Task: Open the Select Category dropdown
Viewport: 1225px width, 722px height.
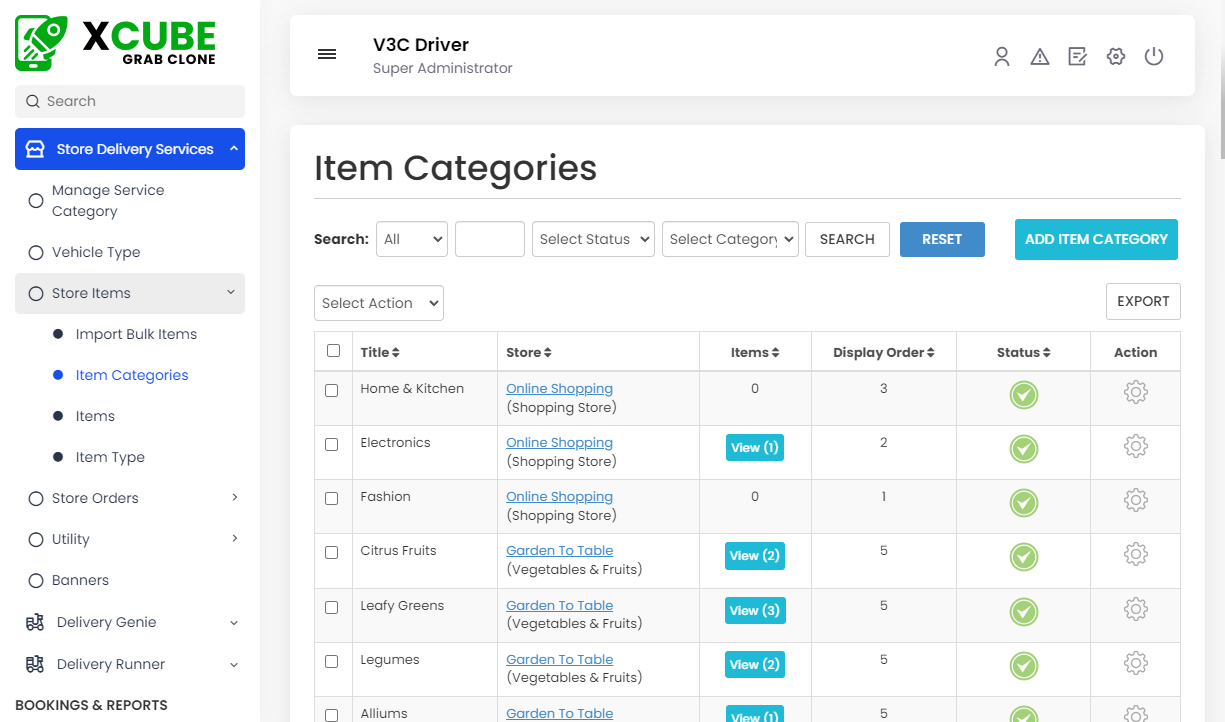Action: 730,239
